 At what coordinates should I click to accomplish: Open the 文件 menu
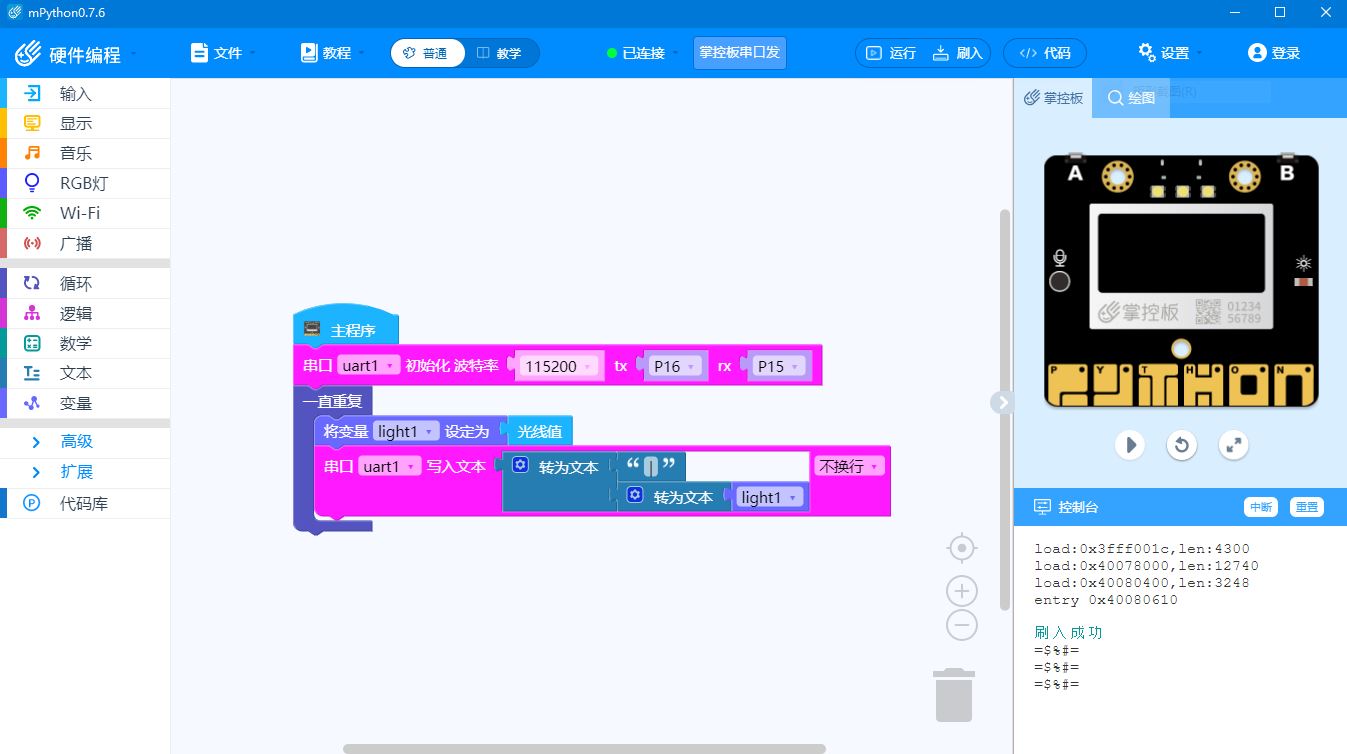pyautogui.click(x=222, y=53)
